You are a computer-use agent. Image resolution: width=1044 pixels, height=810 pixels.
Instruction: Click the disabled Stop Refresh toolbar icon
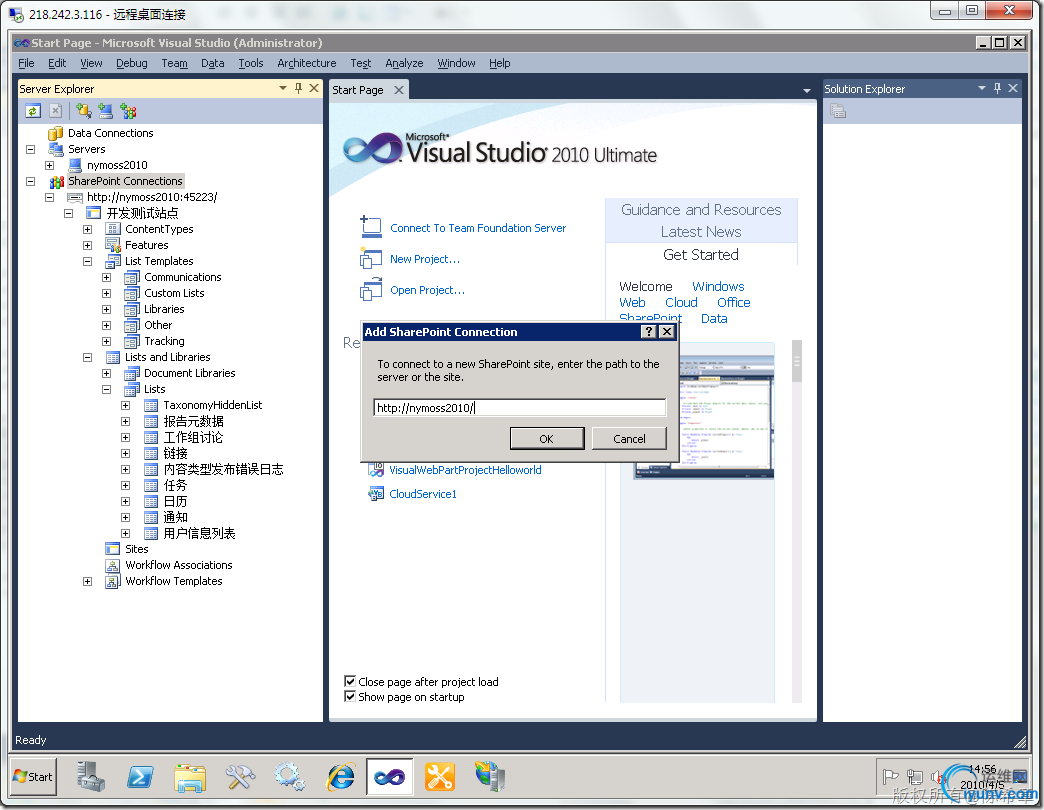point(56,111)
